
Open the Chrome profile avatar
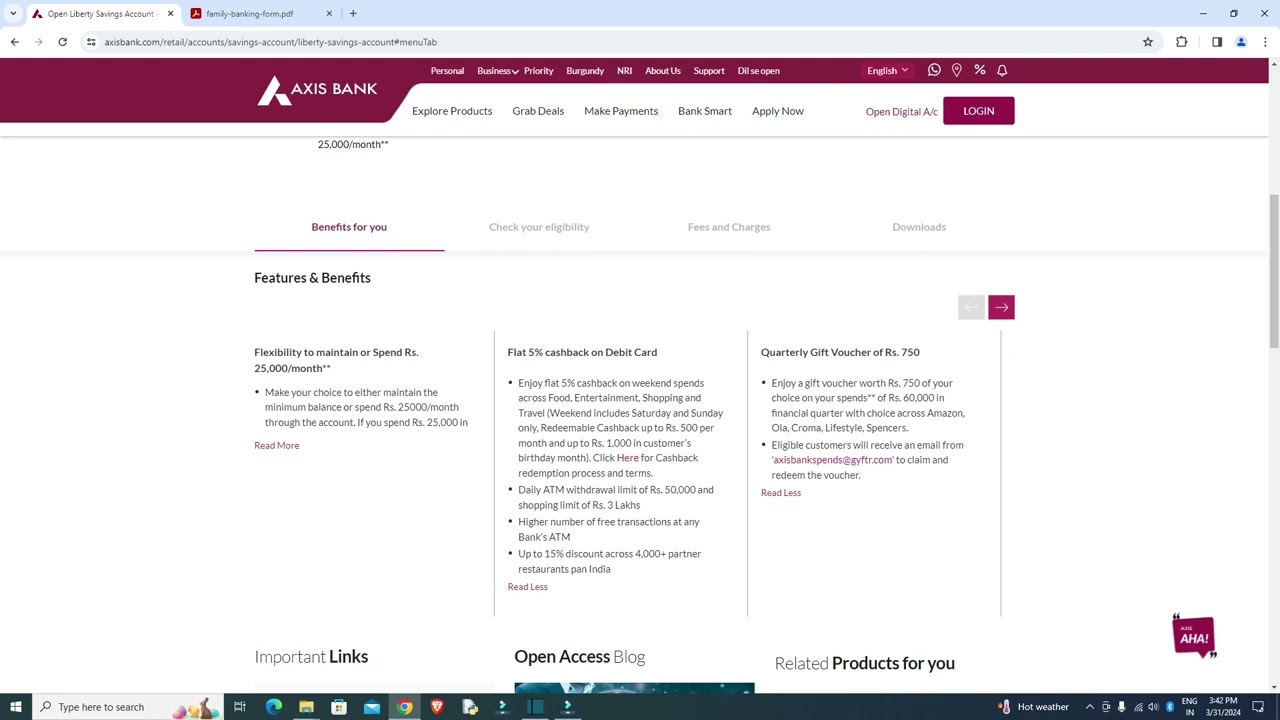point(1241,42)
